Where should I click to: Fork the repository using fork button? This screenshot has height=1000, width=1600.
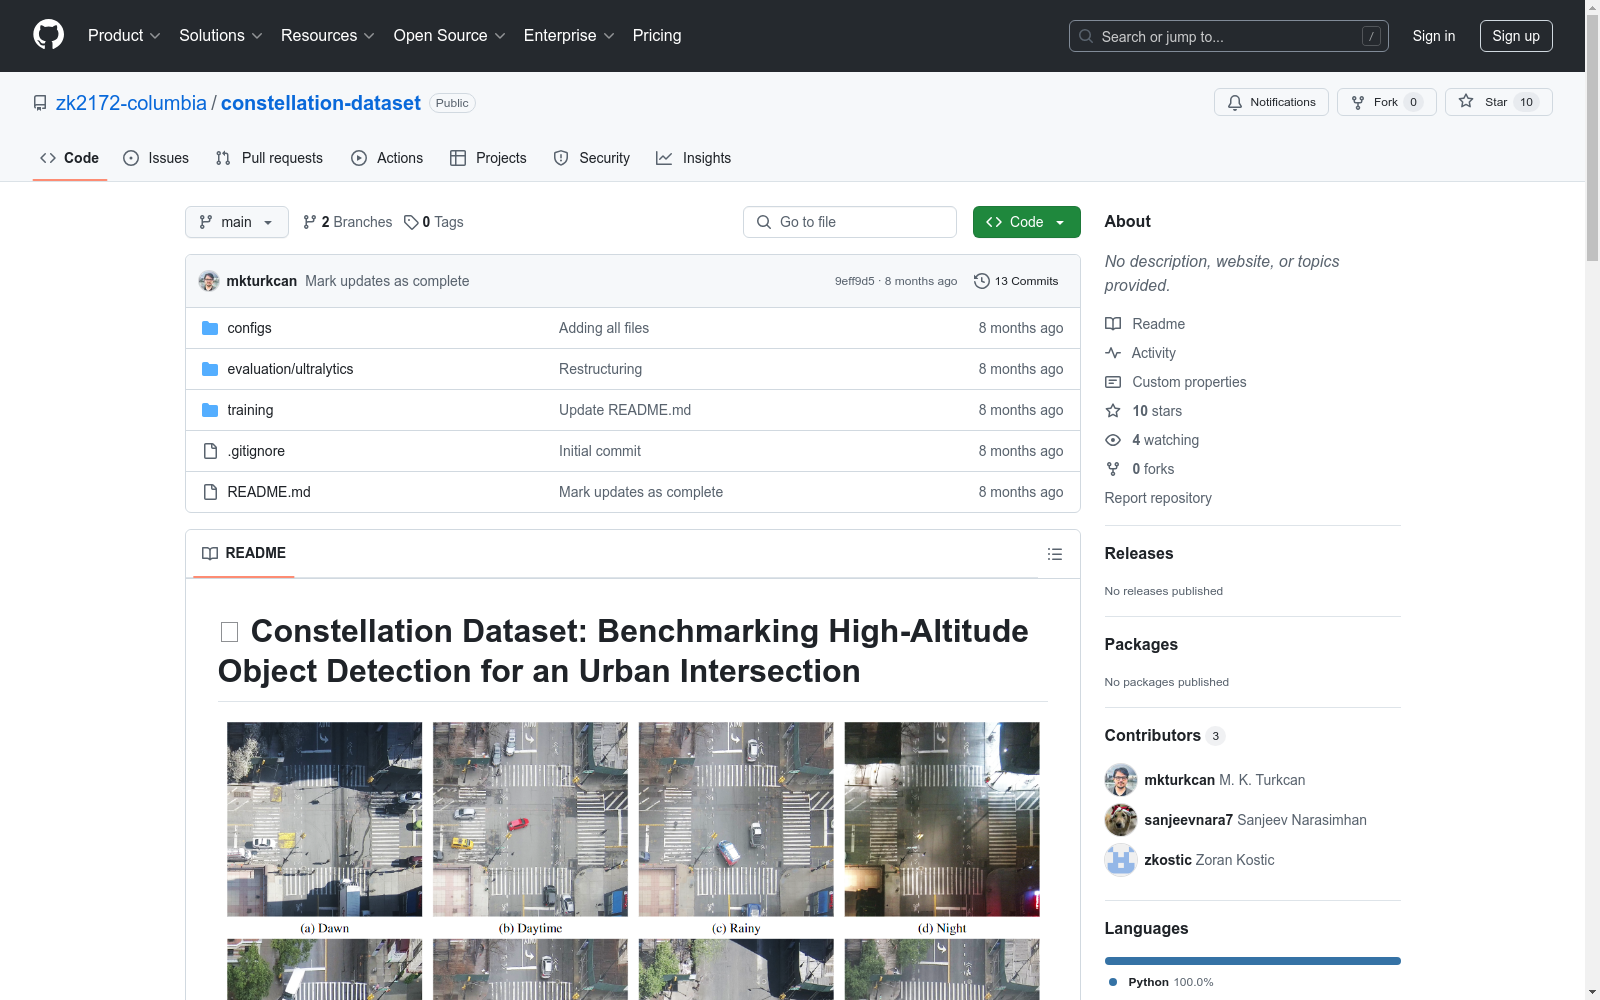pyautogui.click(x=1386, y=102)
